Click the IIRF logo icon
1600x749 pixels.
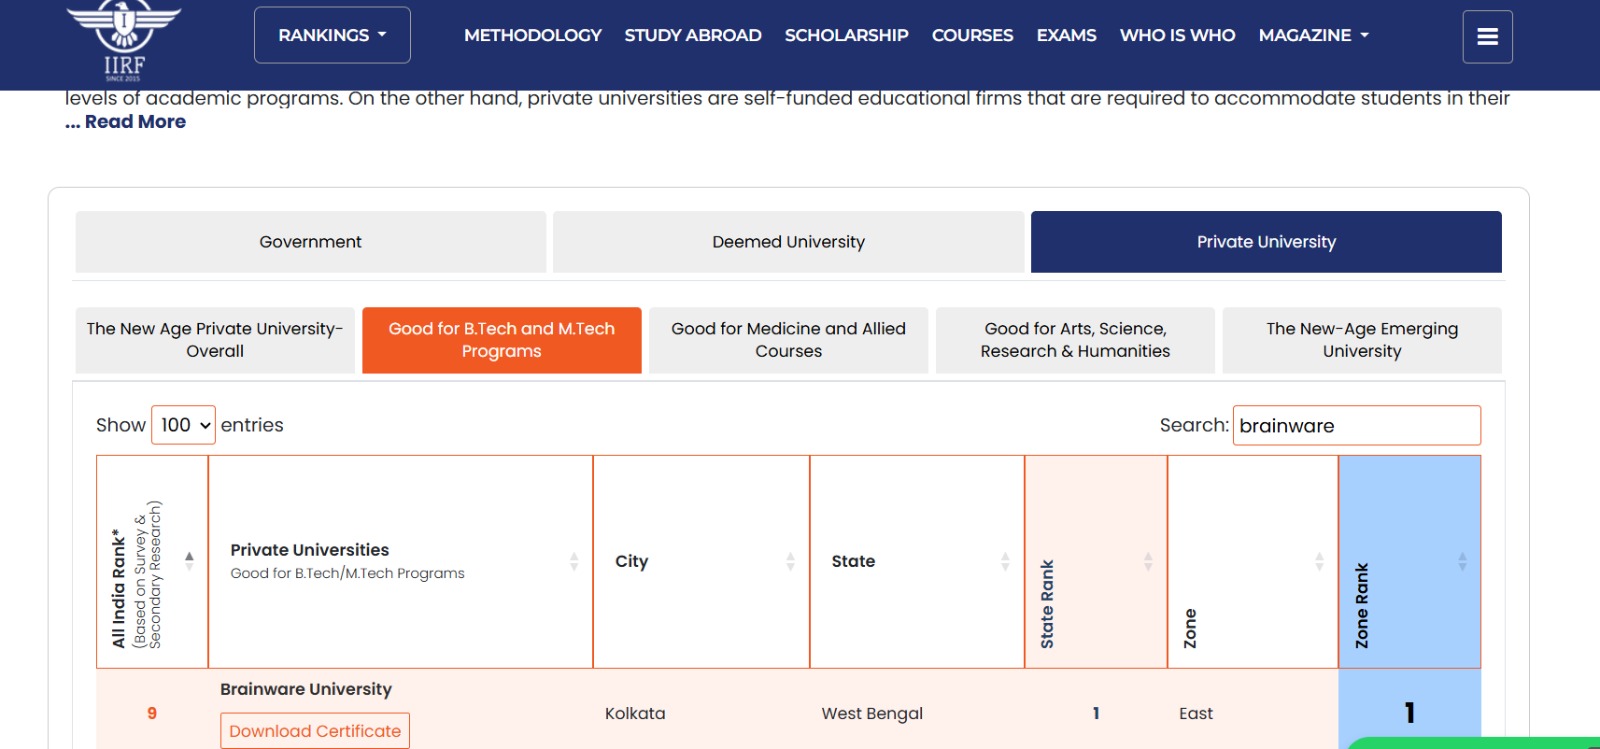pyautogui.click(x=123, y=40)
